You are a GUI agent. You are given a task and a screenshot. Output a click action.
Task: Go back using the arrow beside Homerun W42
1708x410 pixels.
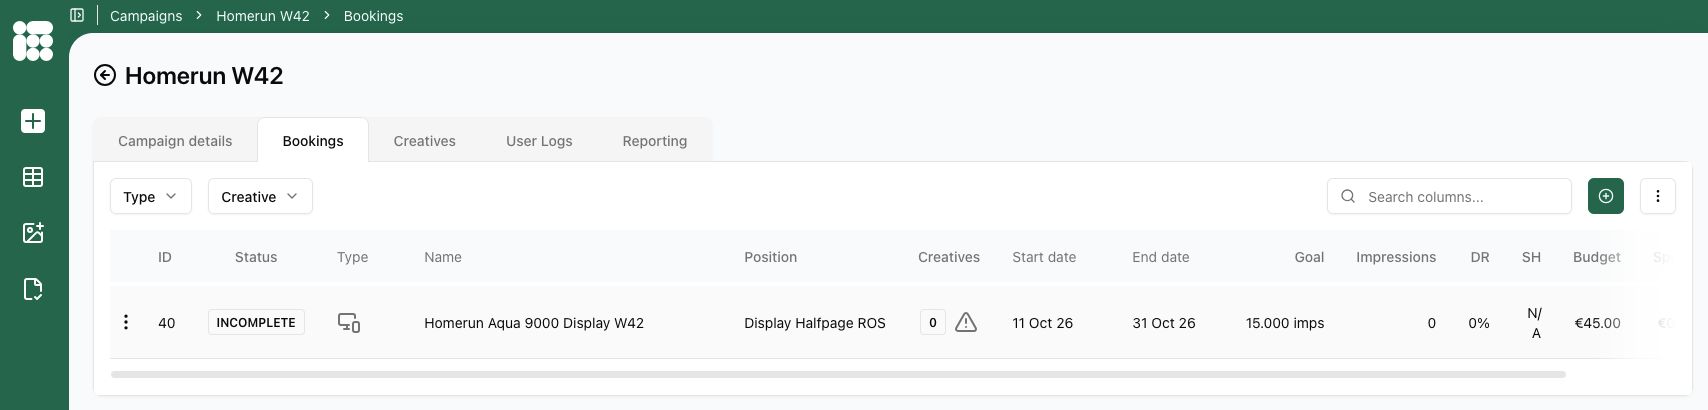pos(105,76)
